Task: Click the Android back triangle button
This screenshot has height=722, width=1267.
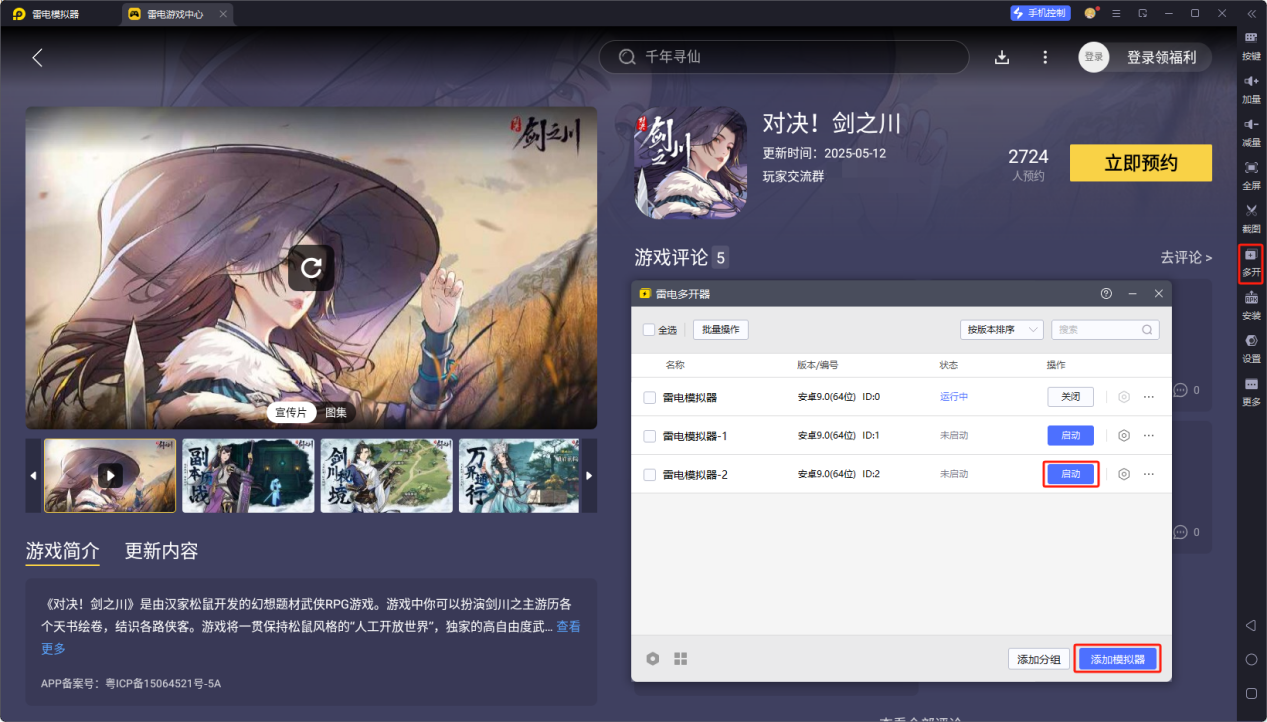Action: pyautogui.click(x=1251, y=625)
